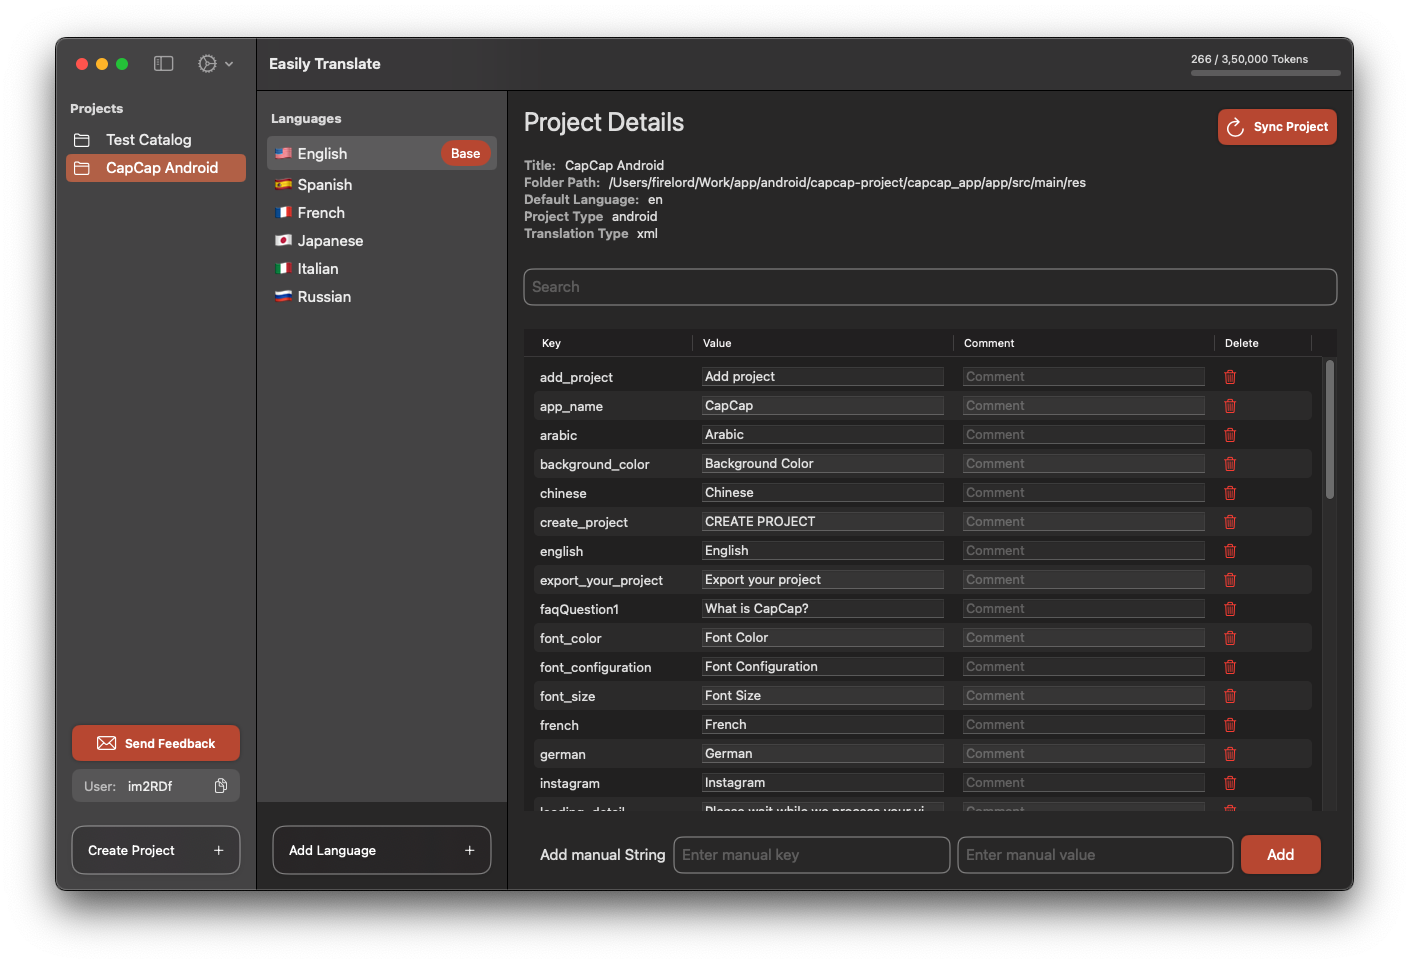Delete the app_name row
This screenshot has height=964, width=1409.
point(1230,406)
